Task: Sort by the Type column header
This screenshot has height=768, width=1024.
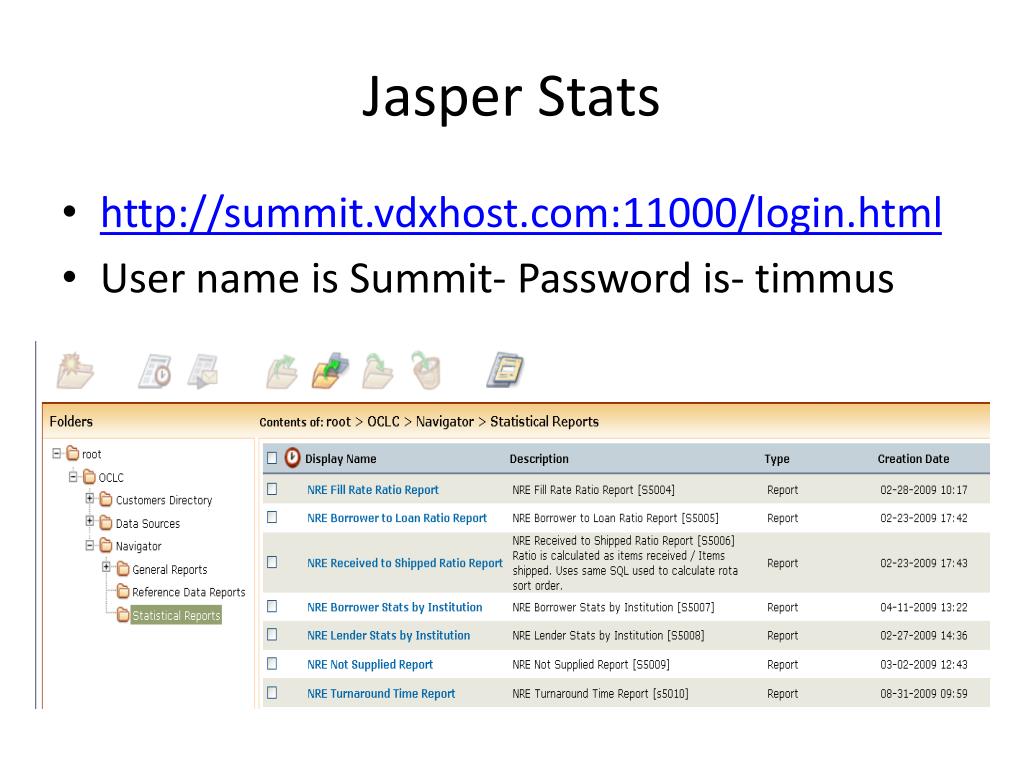Action: point(776,459)
